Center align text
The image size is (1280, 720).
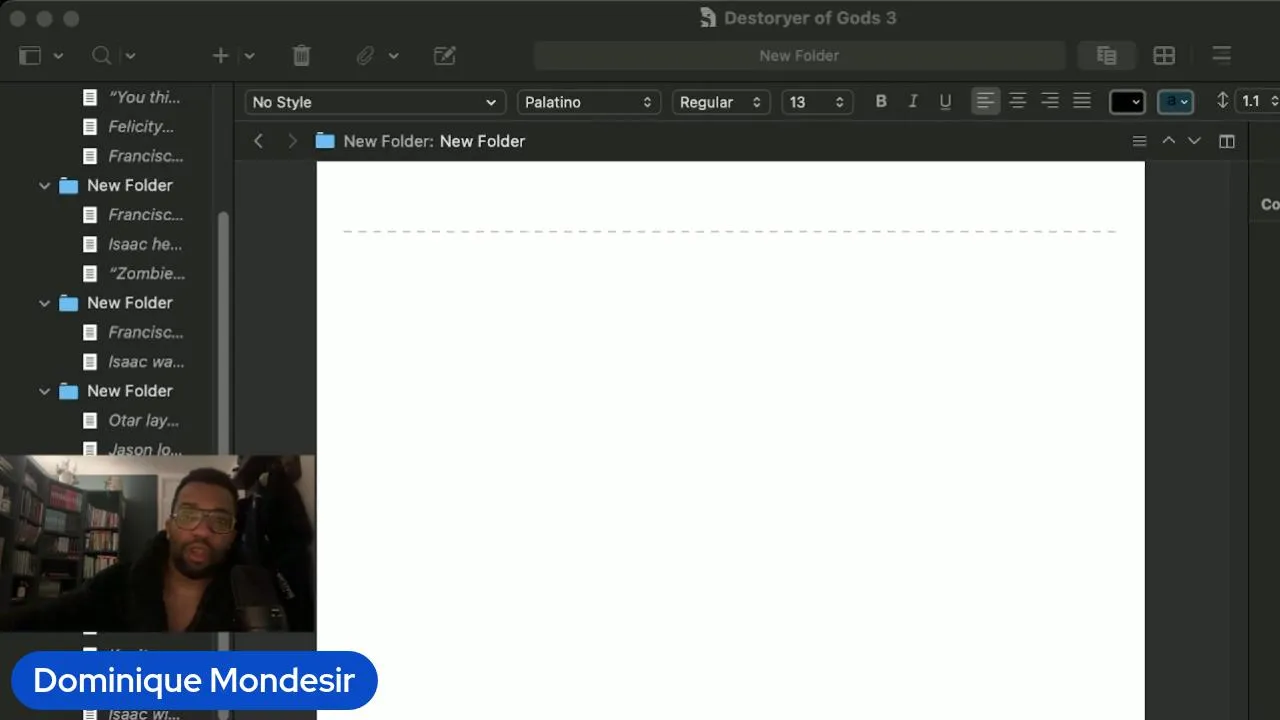[1018, 102]
